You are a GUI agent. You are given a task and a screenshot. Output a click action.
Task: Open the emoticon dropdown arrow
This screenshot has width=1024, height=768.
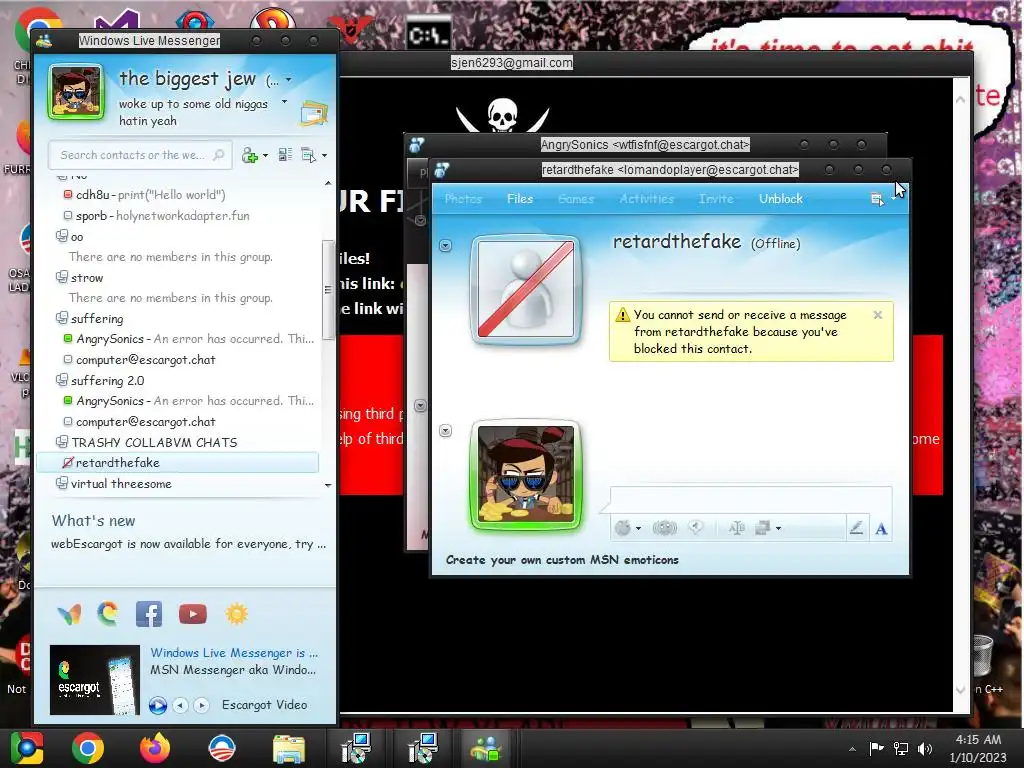click(x=638, y=528)
